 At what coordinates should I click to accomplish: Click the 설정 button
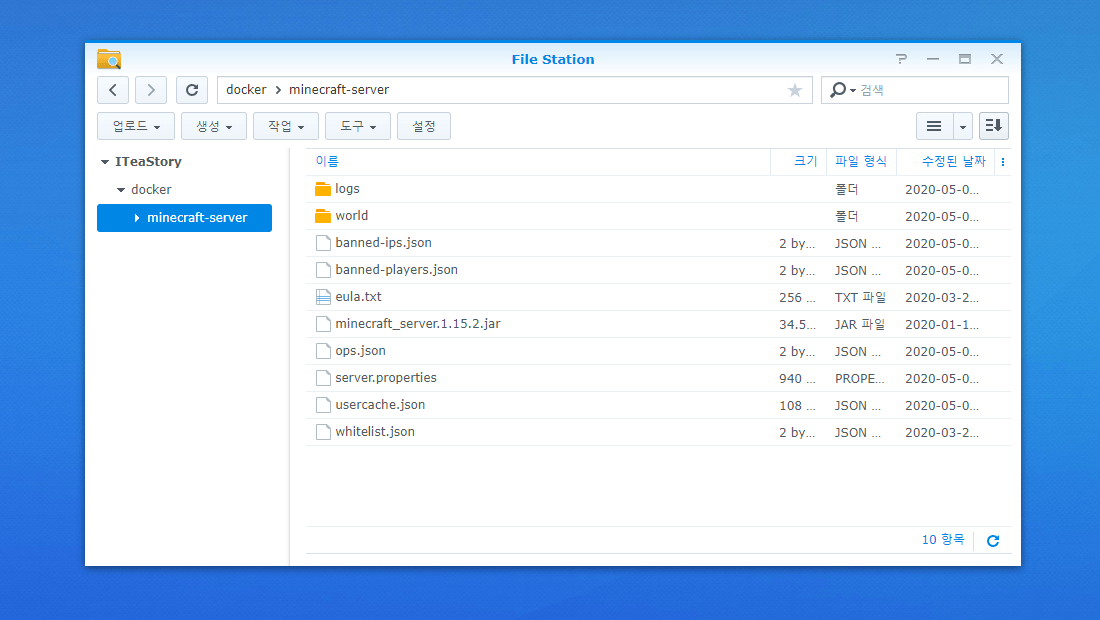(x=424, y=126)
